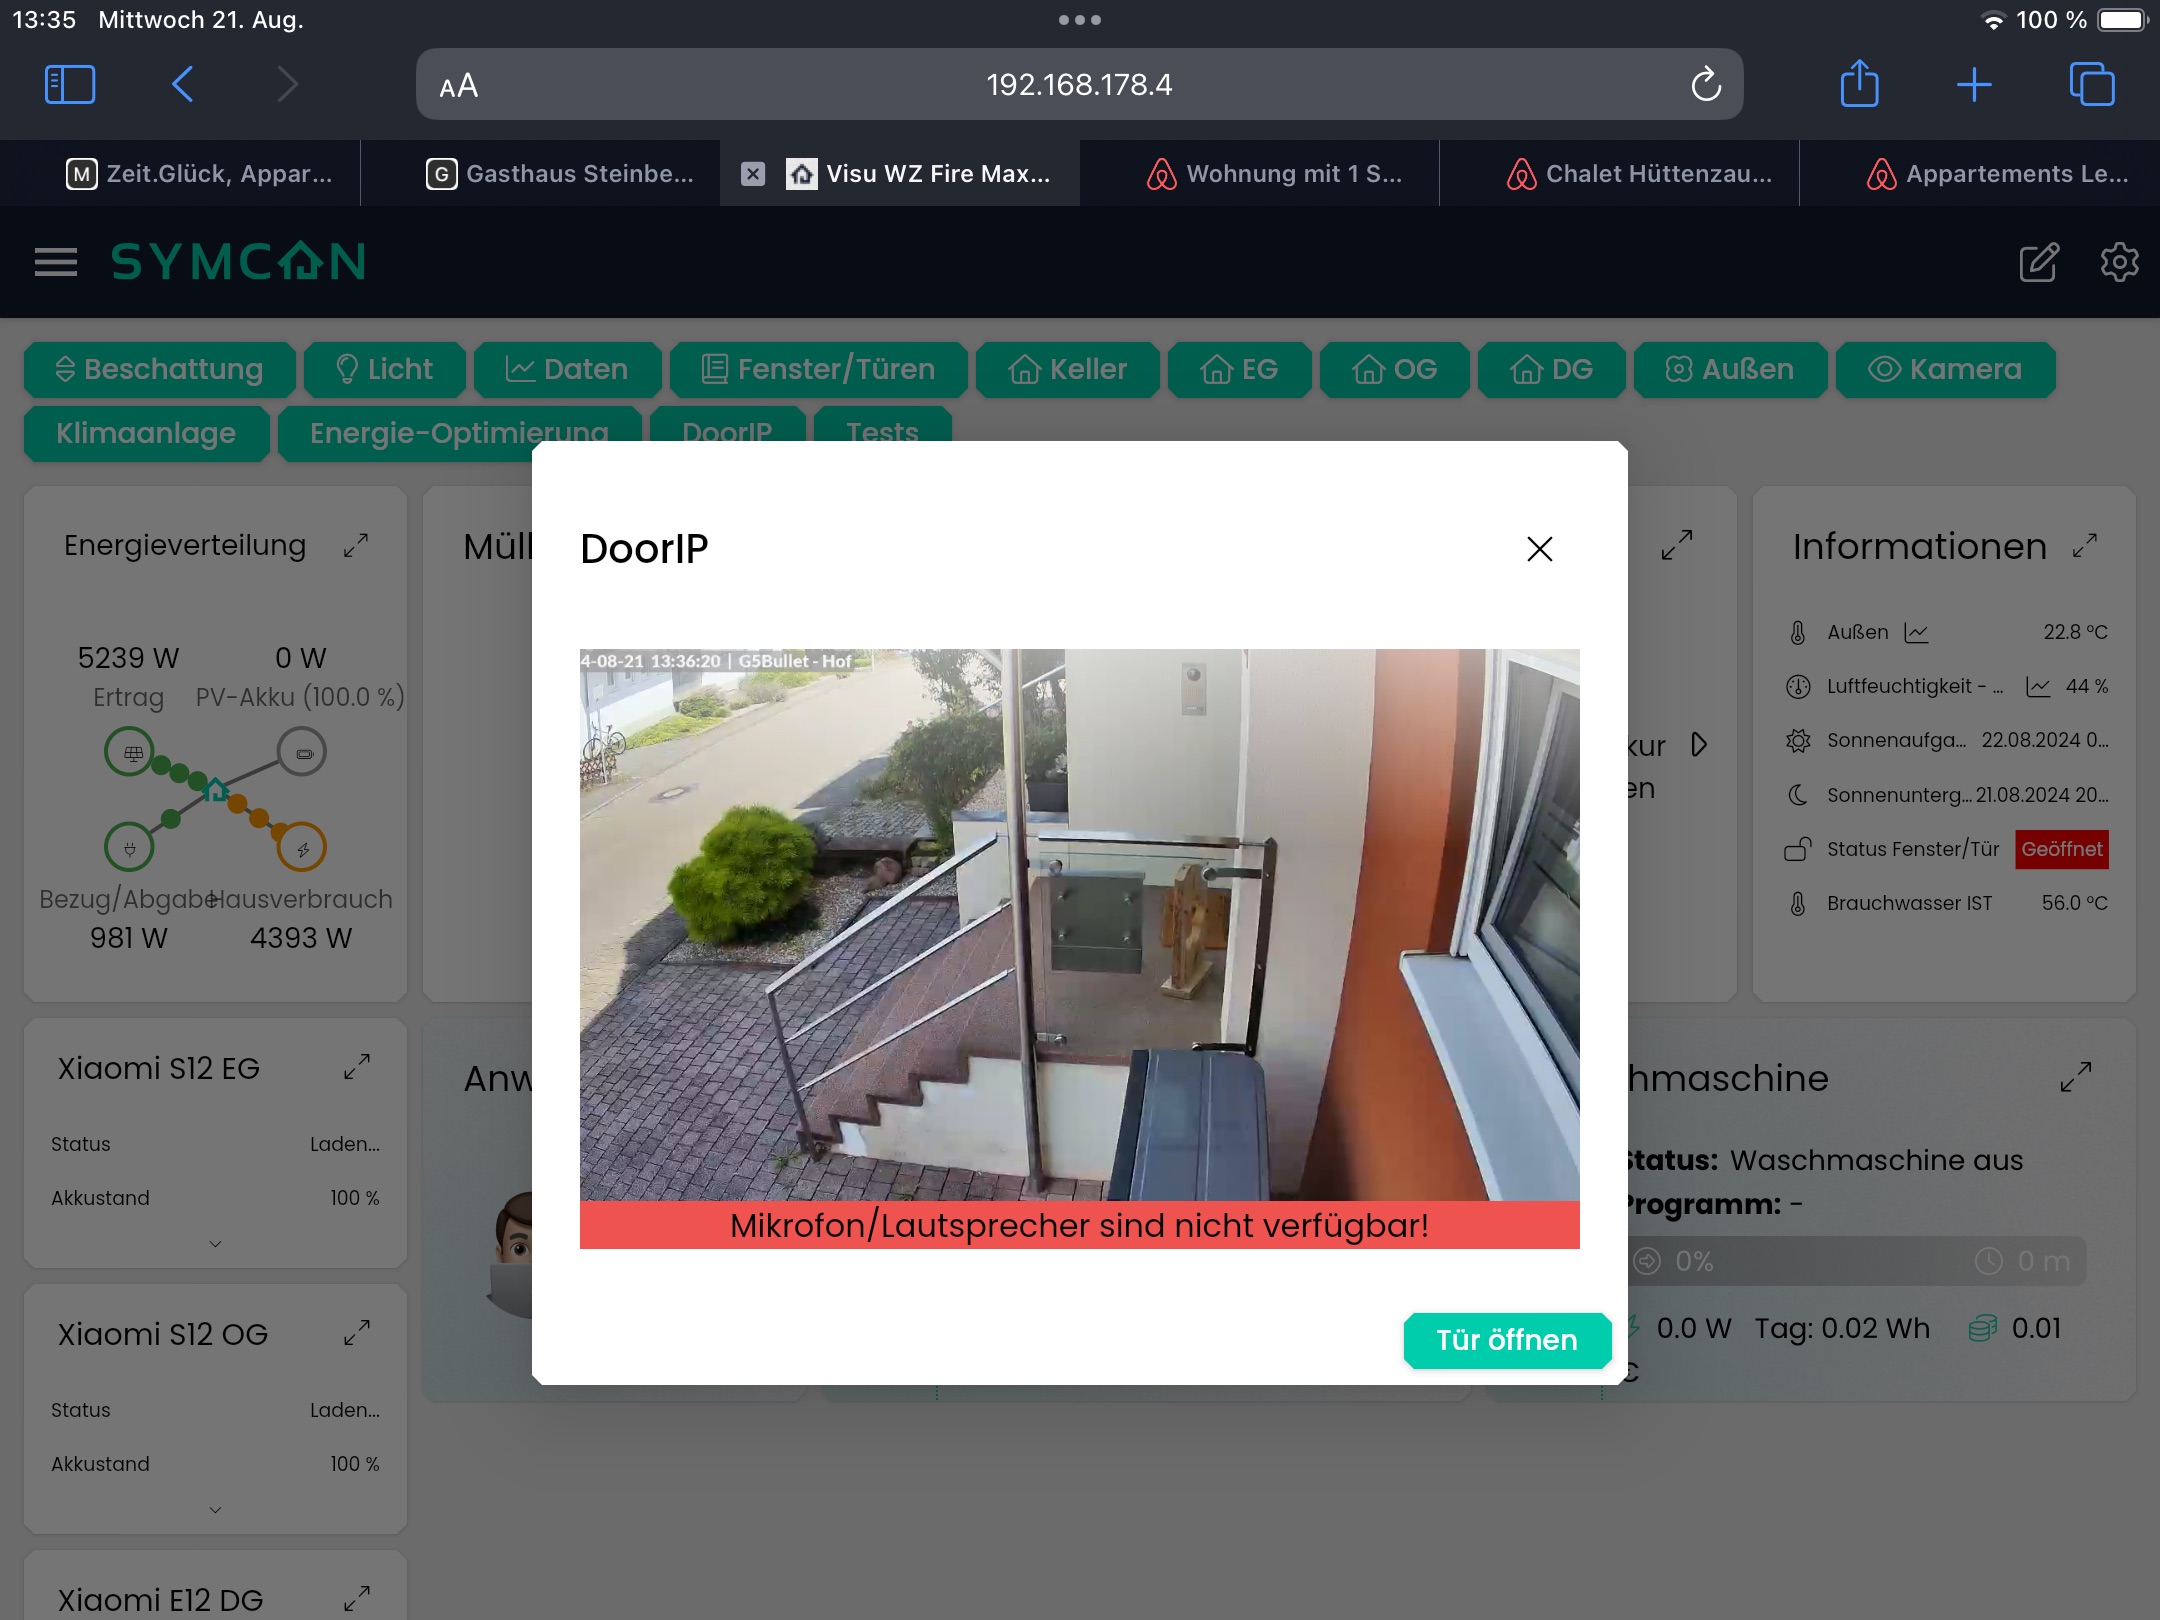Click the Brauchwasser IST thermometer icon
Screen dimensions: 2160x1620
1797,904
